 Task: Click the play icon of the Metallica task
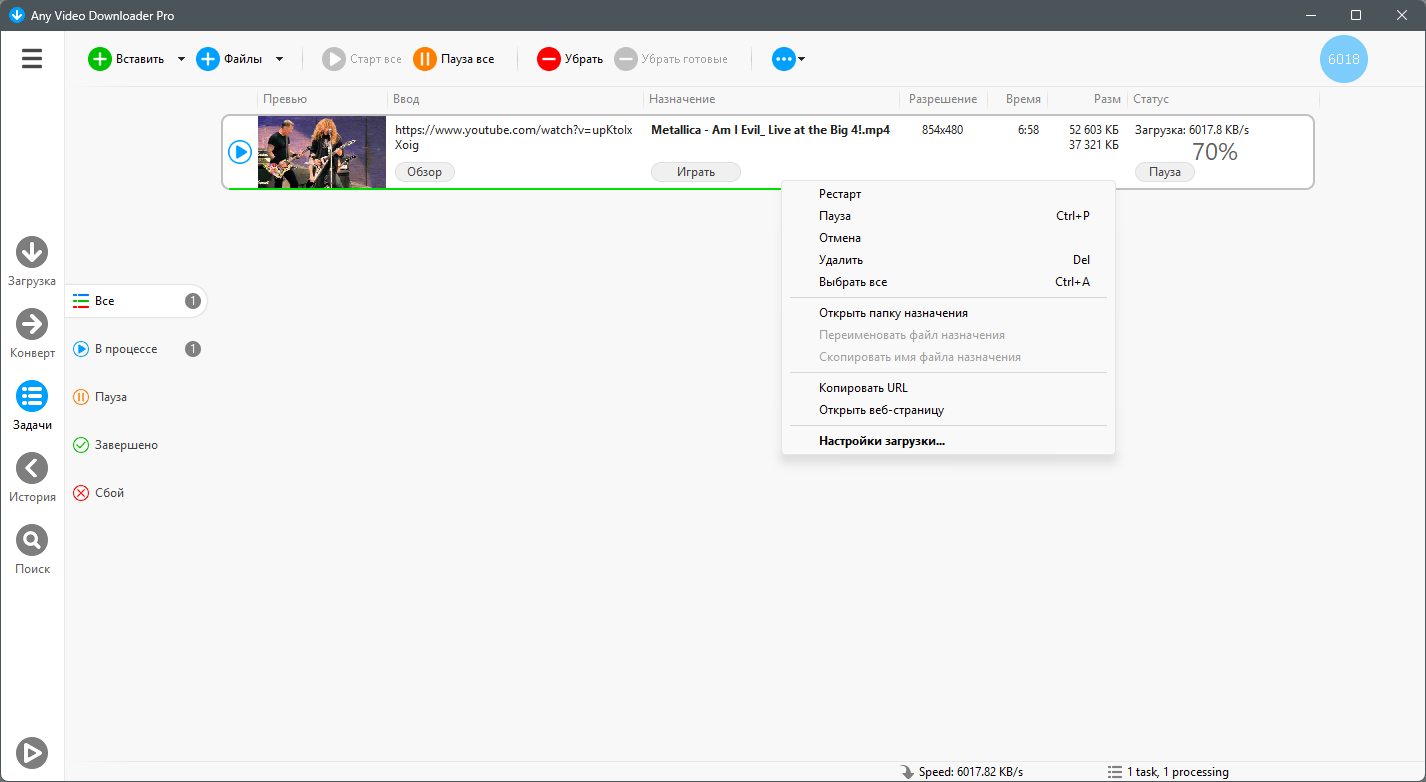(x=240, y=152)
